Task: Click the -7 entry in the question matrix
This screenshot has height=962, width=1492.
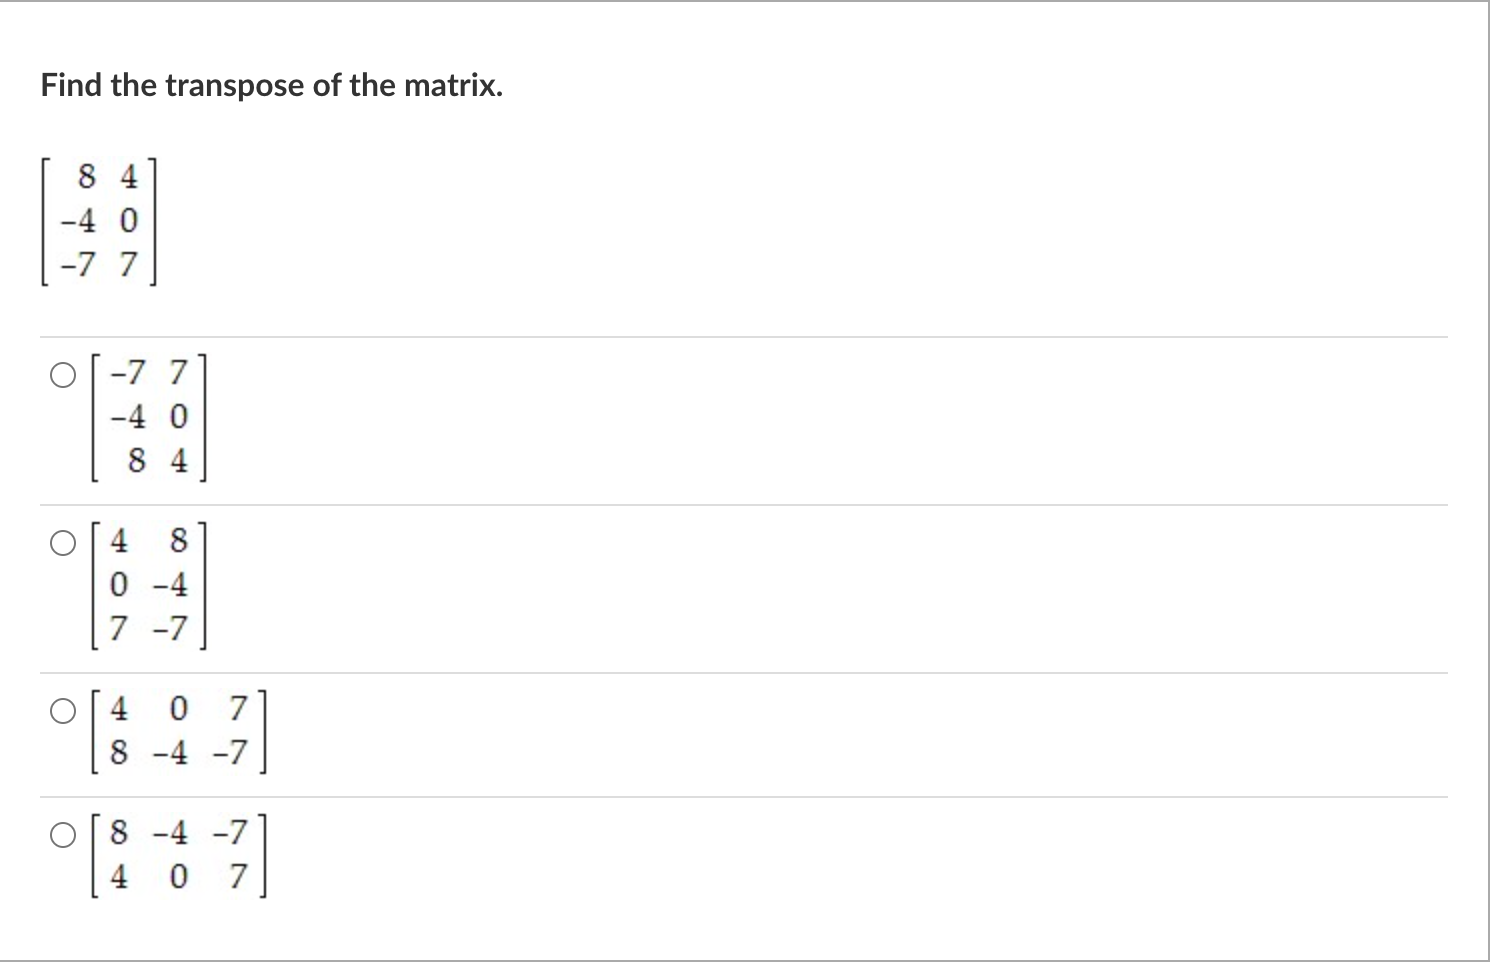Action: 77,265
